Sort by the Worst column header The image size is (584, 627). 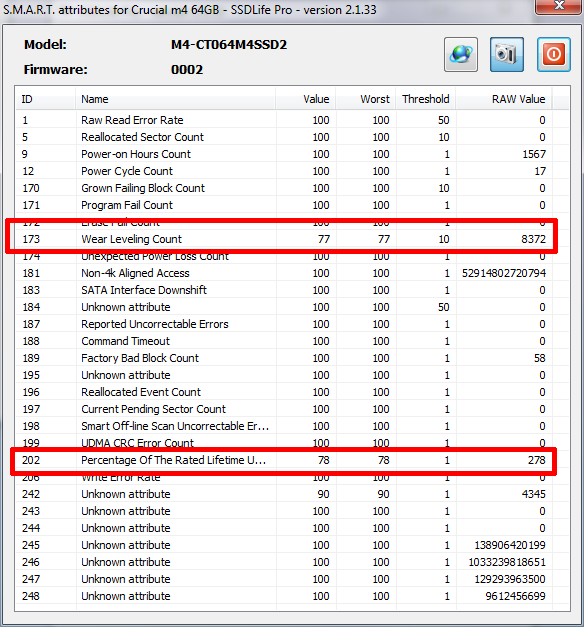366,99
